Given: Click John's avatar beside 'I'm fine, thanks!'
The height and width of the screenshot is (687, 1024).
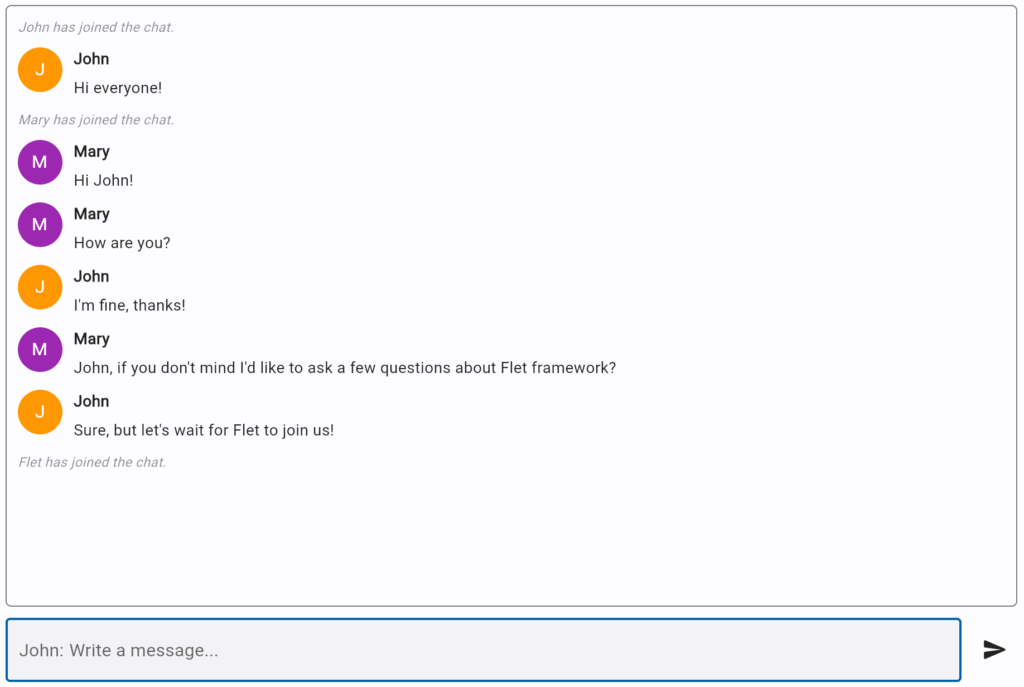Looking at the screenshot, I should [x=40, y=287].
